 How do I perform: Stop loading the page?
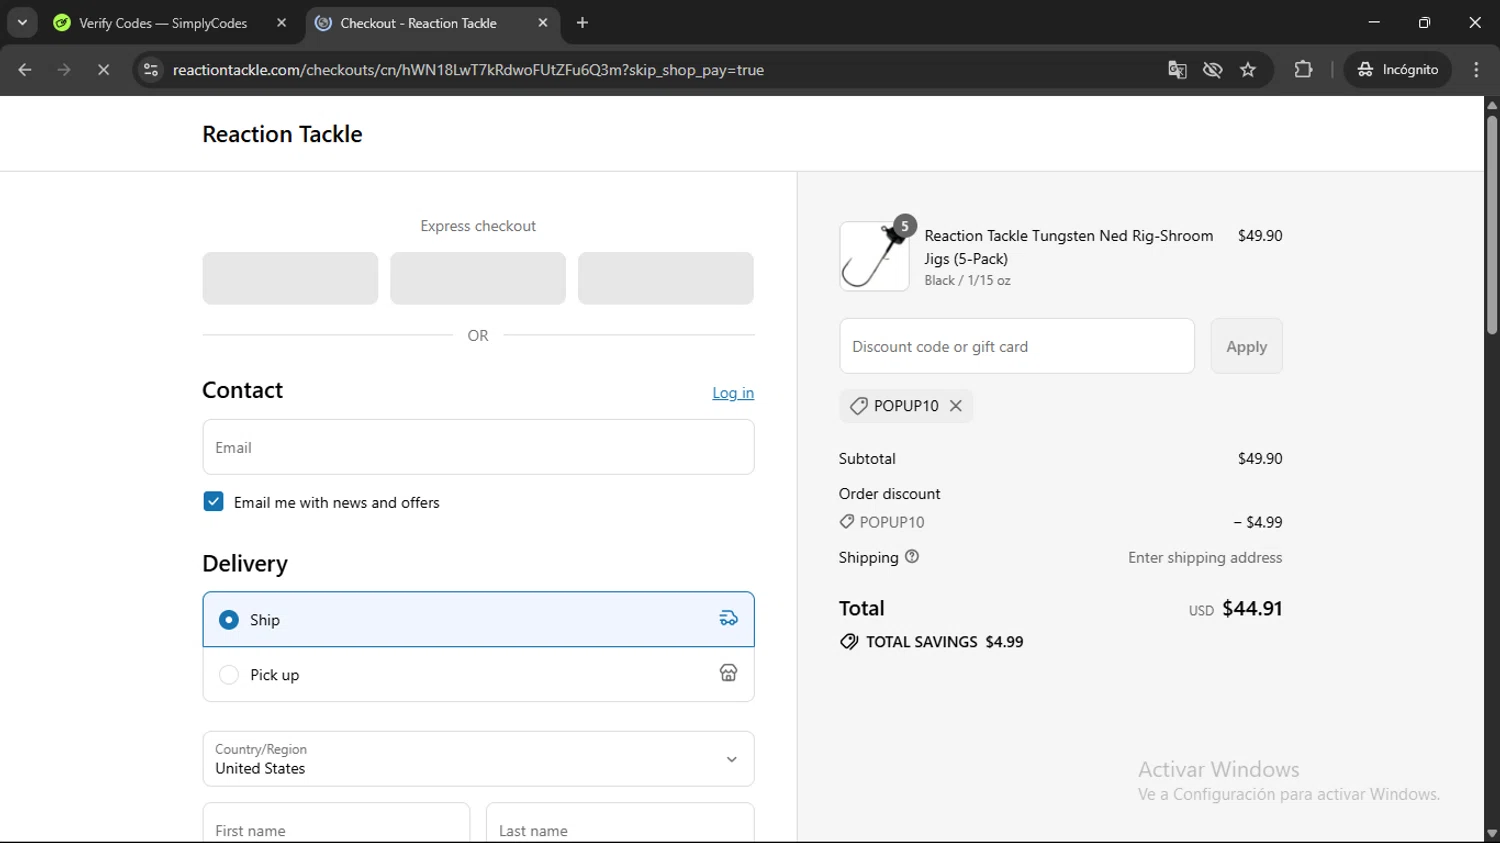[103, 70]
